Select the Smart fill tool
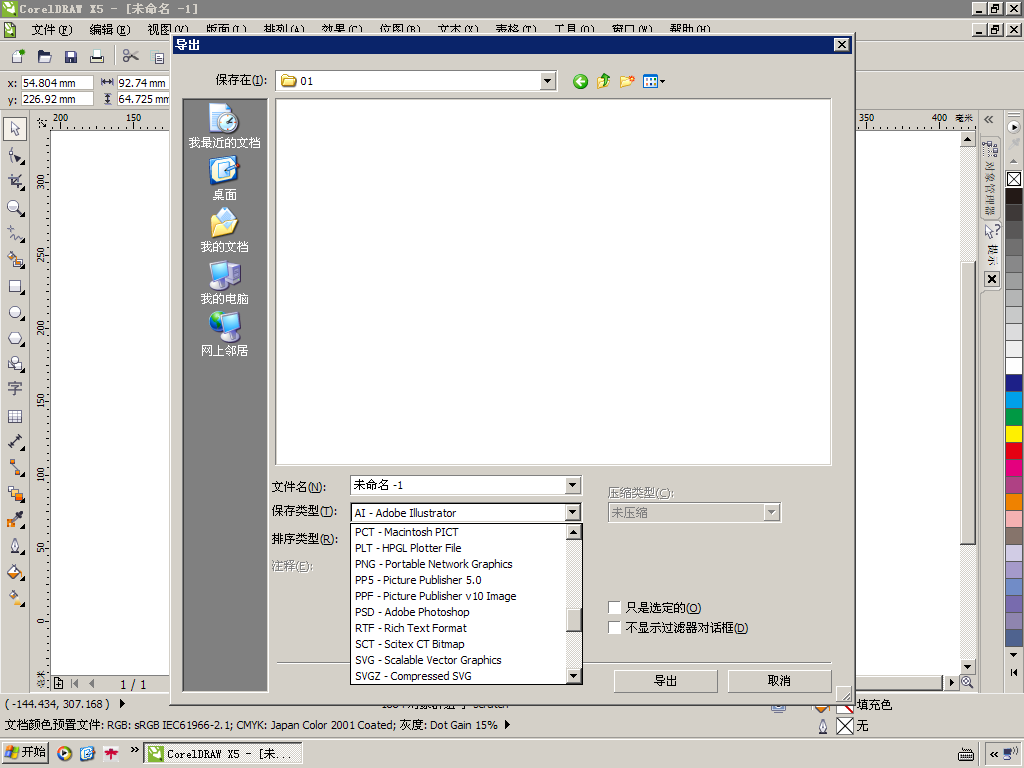The image size is (1024, 768). coord(15,260)
